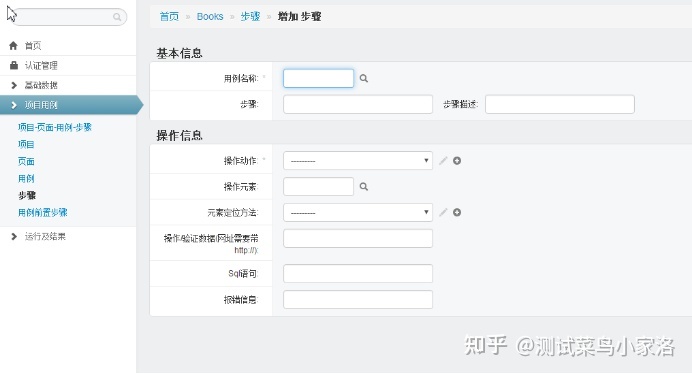This screenshot has height=374, width=692.
Task: Open lookup magnifier next to 操作元素 field
Action: [x=364, y=186]
